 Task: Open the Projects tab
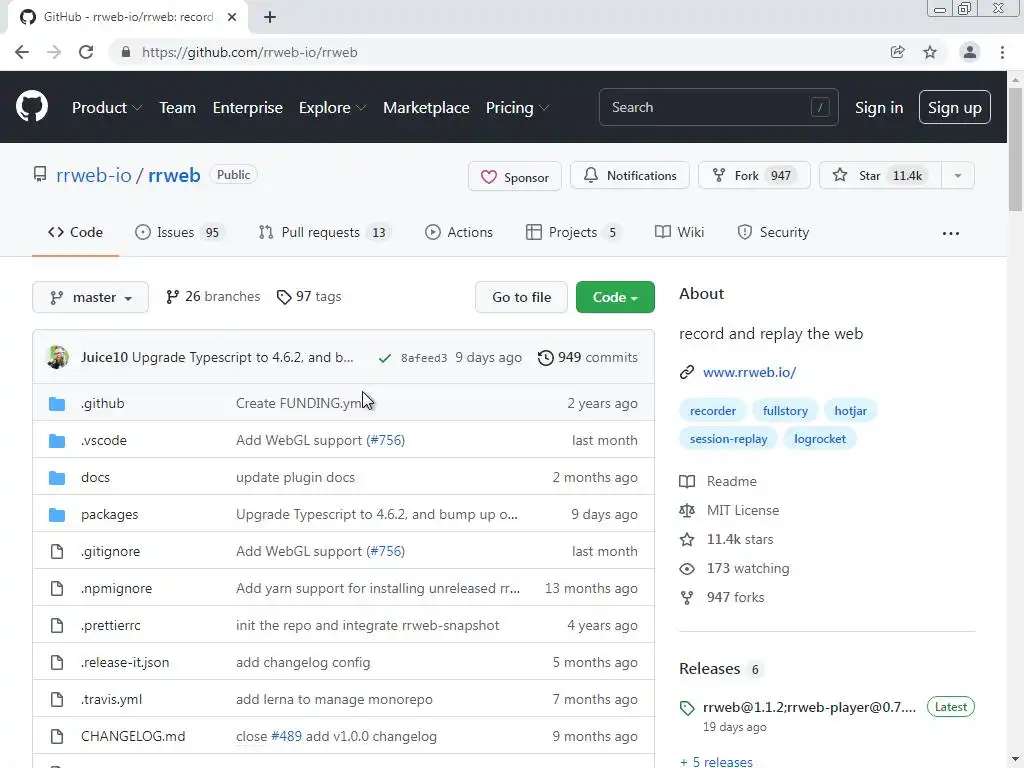tap(573, 232)
